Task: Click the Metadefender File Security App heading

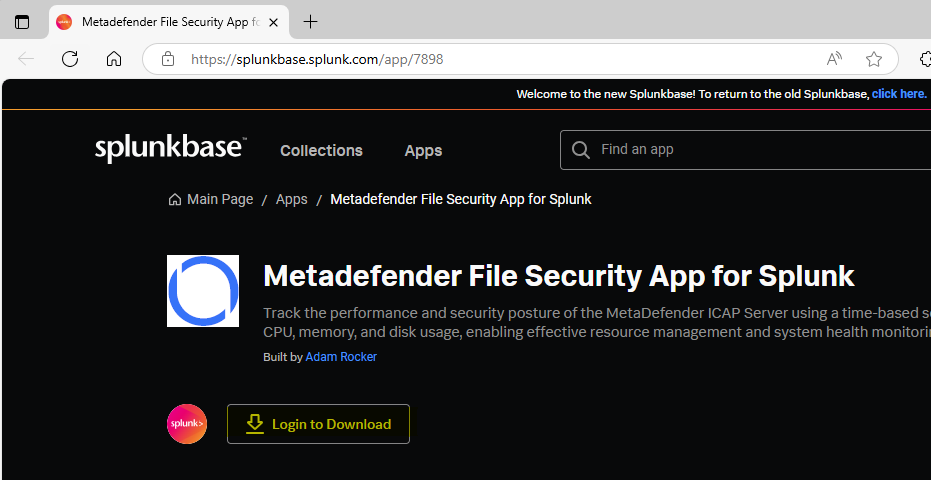Action: 559,276
